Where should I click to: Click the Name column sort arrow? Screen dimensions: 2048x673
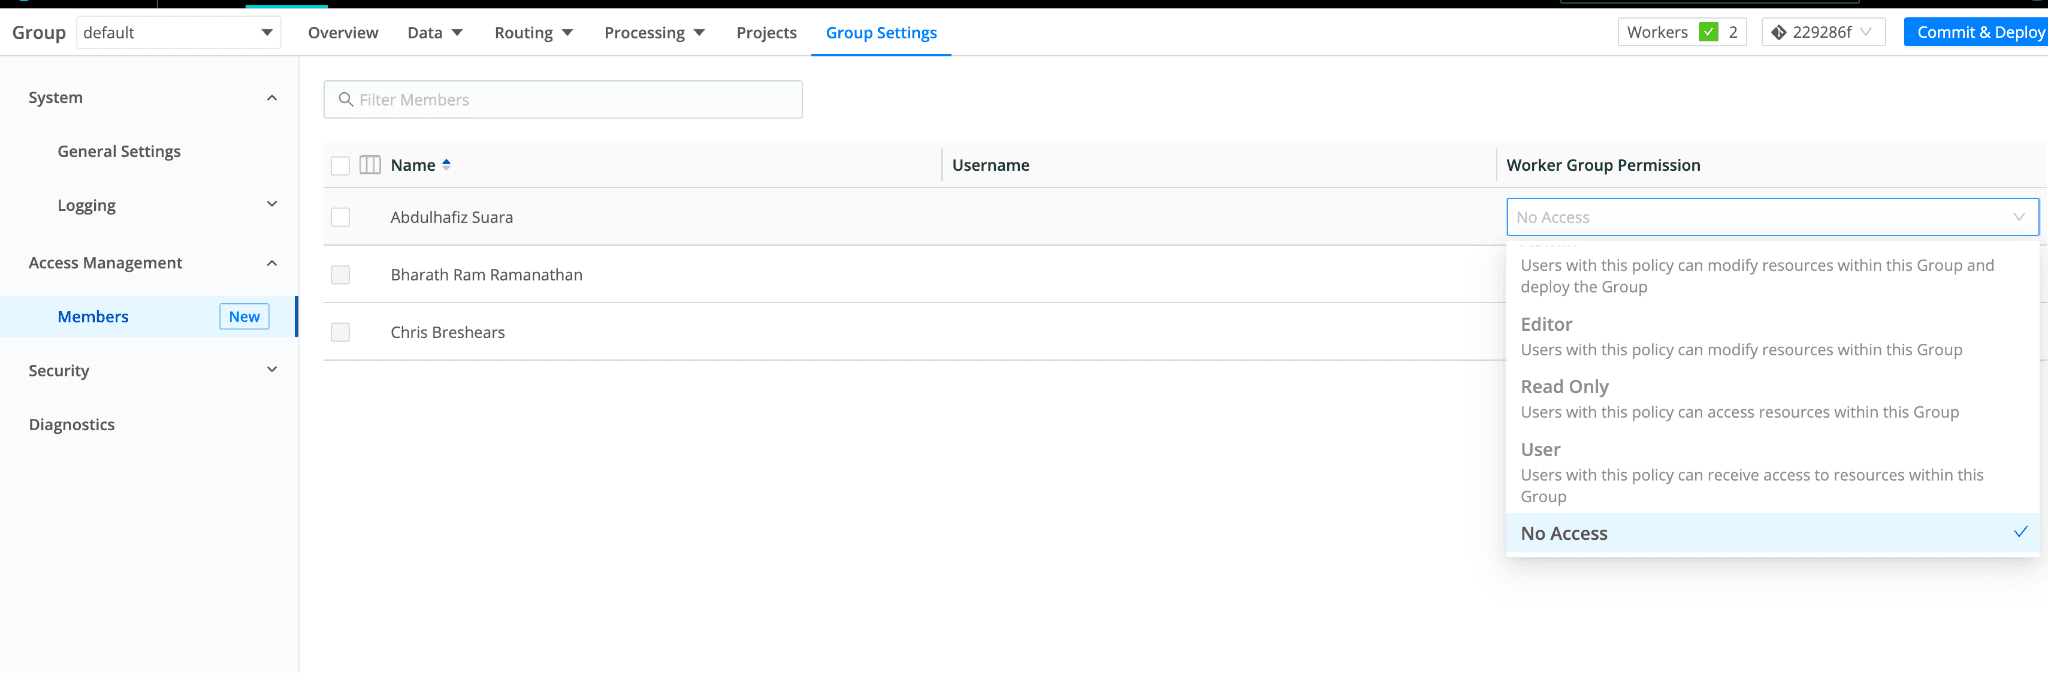click(446, 165)
